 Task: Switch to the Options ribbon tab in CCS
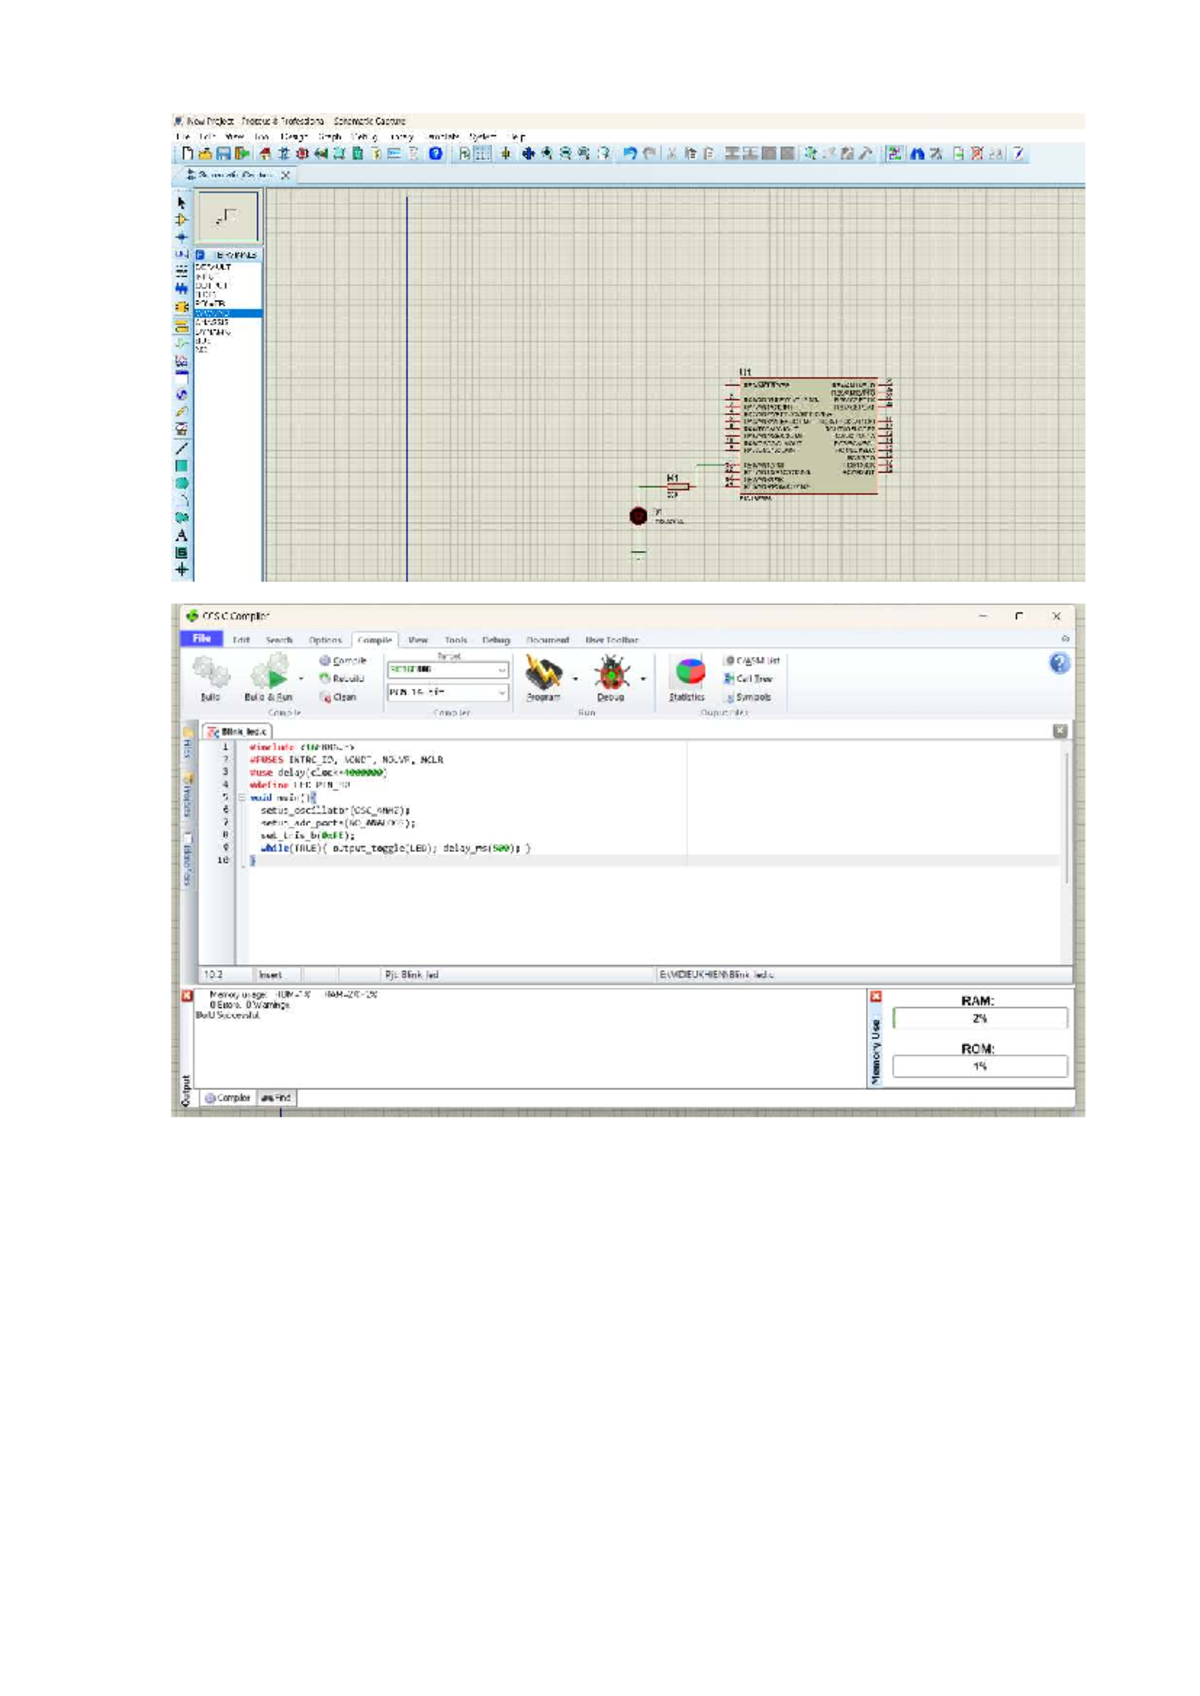click(325, 640)
